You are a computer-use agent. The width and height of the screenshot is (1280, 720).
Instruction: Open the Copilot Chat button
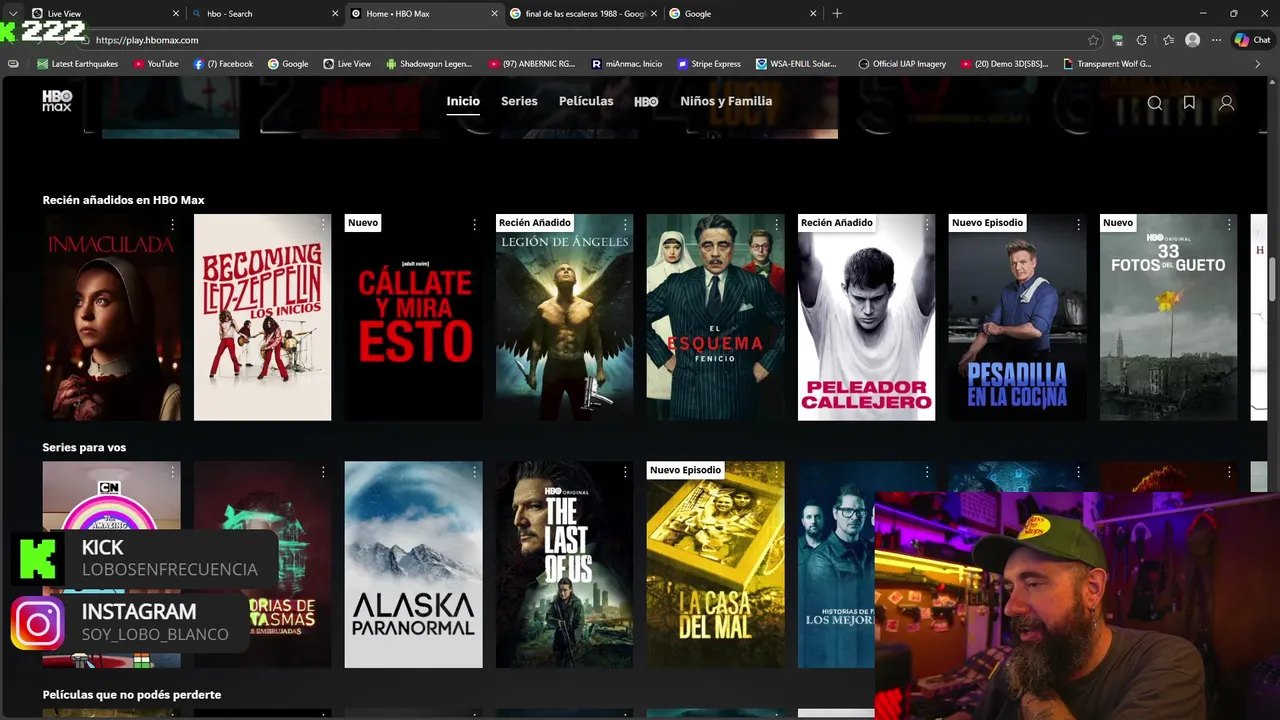point(1252,40)
